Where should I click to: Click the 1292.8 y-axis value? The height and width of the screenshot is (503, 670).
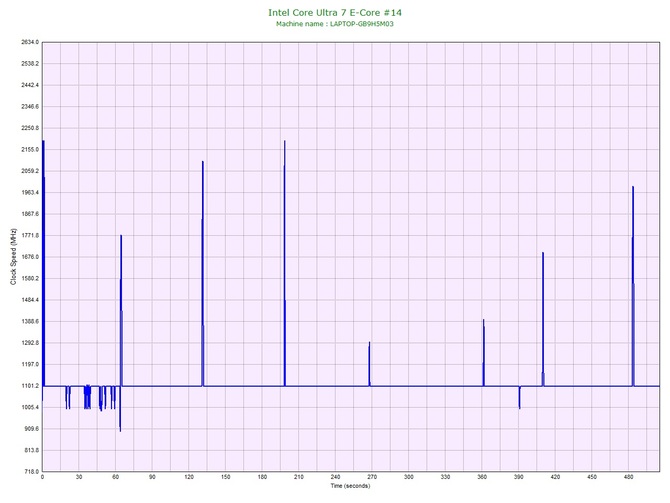pos(30,343)
